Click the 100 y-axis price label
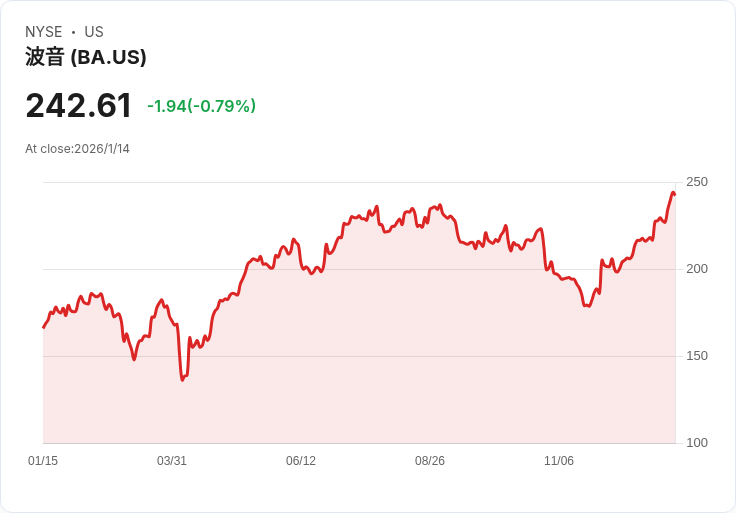This screenshot has width=736, height=513. coord(696,443)
